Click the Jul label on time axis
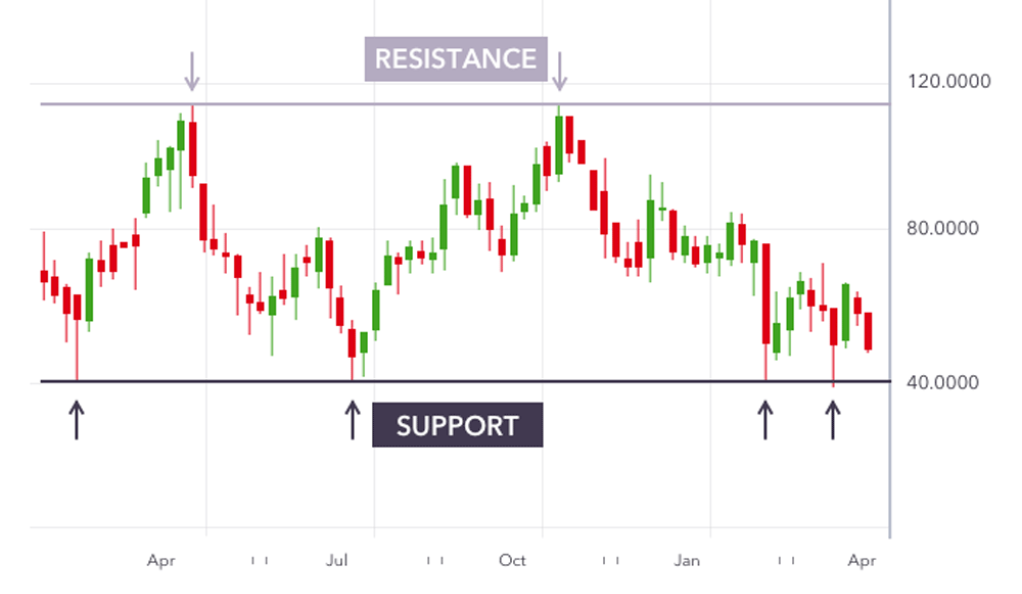 point(337,560)
